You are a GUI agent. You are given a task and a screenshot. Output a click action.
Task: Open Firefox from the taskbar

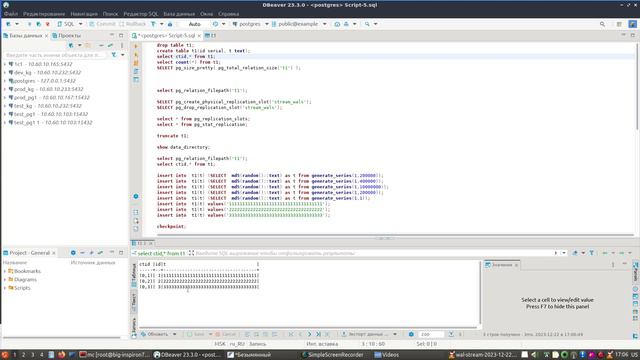pos(62,355)
